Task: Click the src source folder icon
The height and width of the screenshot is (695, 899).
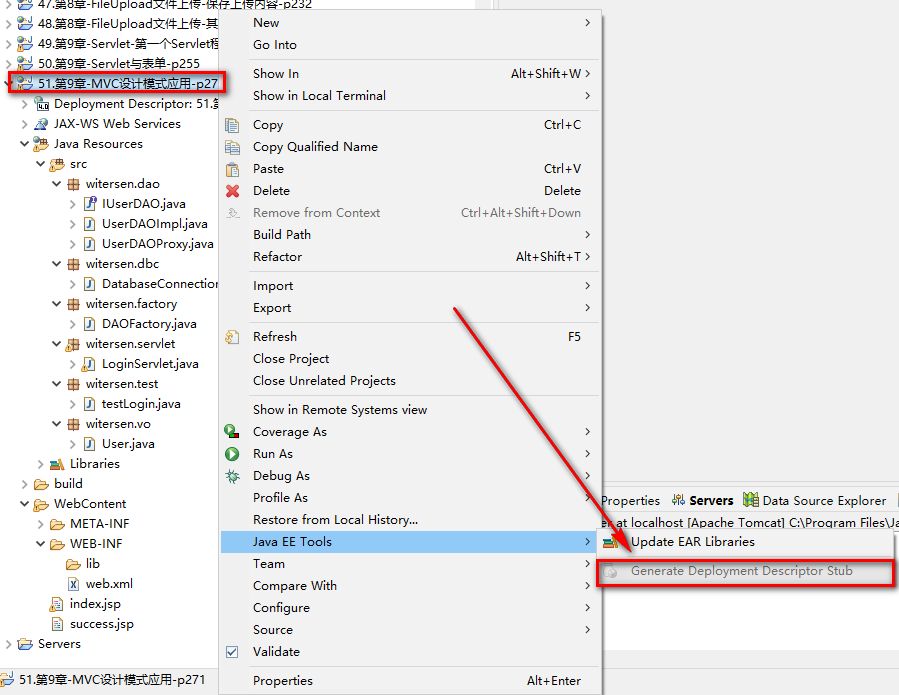Action: (x=57, y=165)
